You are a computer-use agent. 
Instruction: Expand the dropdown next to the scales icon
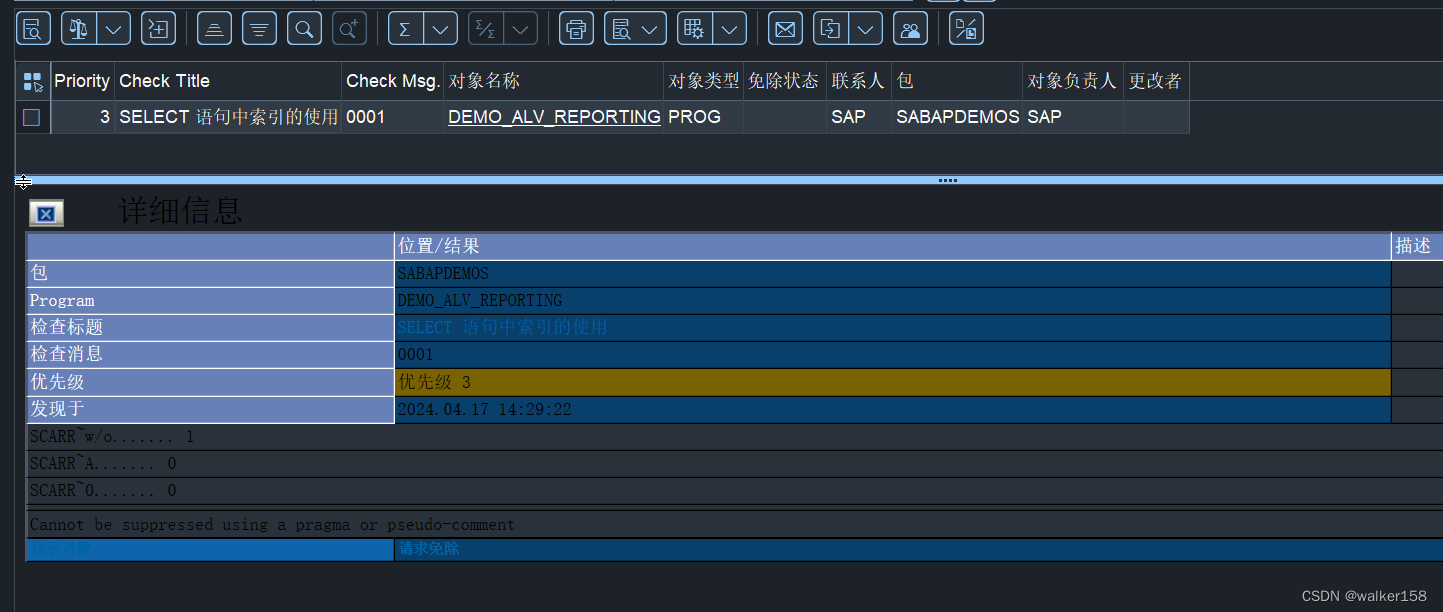click(114, 28)
